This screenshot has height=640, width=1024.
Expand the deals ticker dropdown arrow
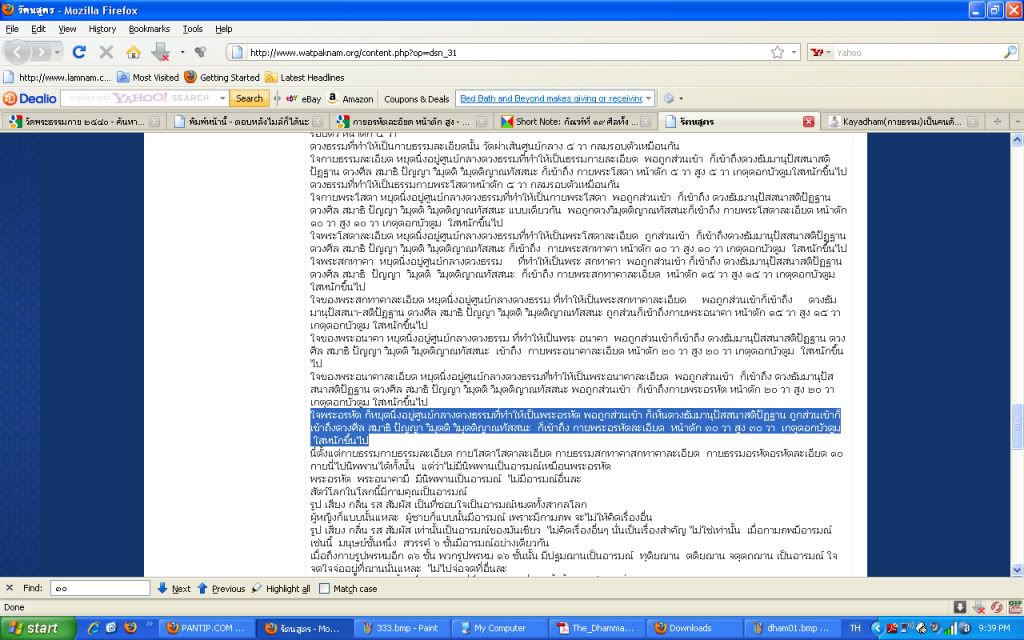click(648, 99)
